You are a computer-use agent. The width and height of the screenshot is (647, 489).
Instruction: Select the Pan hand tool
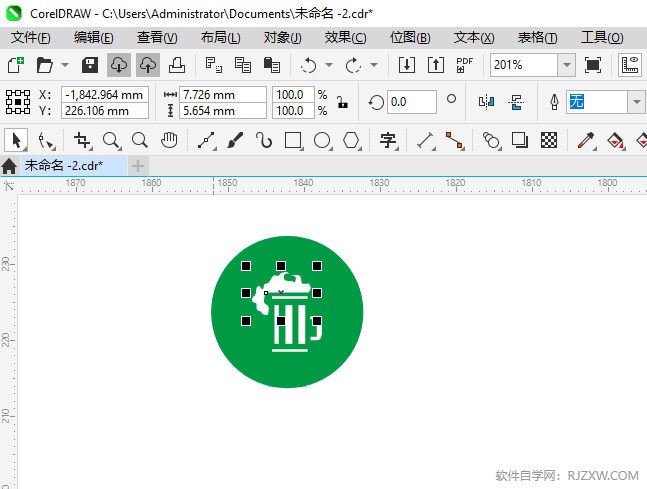point(169,140)
